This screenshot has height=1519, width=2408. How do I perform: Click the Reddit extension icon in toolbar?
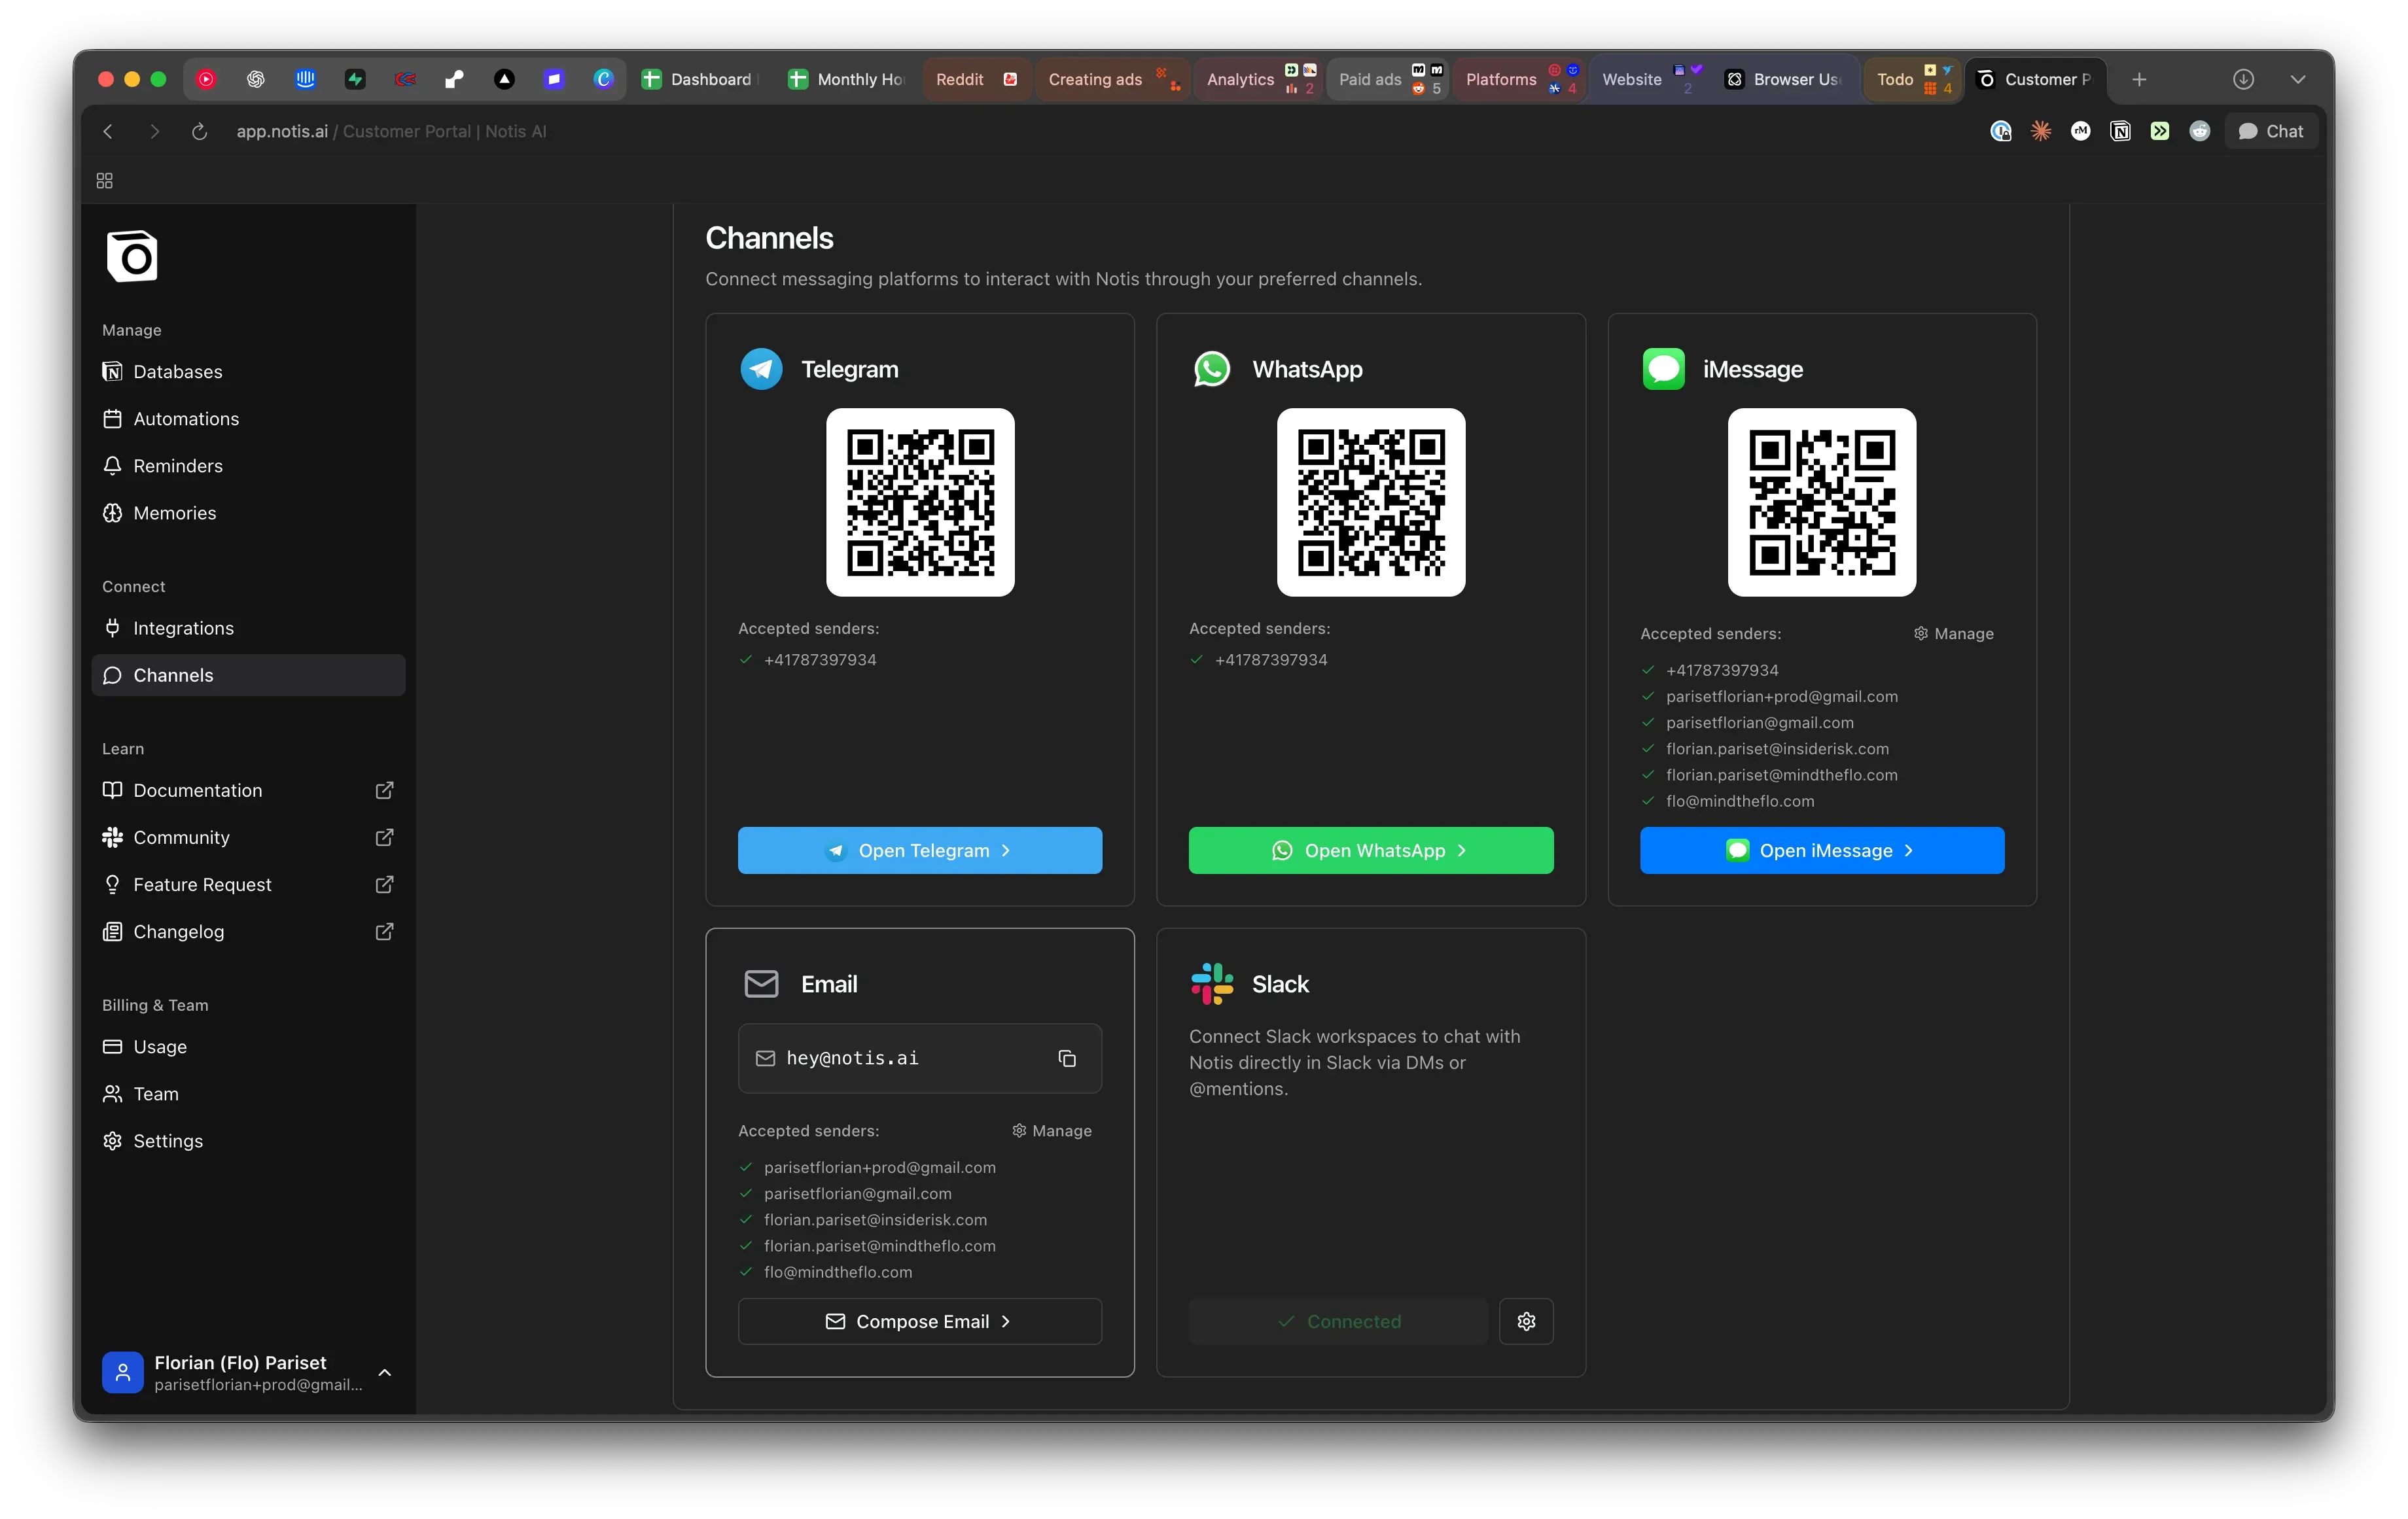pos(2199,131)
